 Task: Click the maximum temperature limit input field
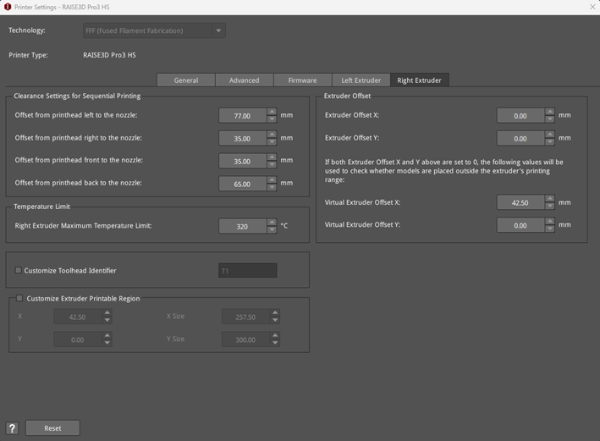tap(240, 226)
